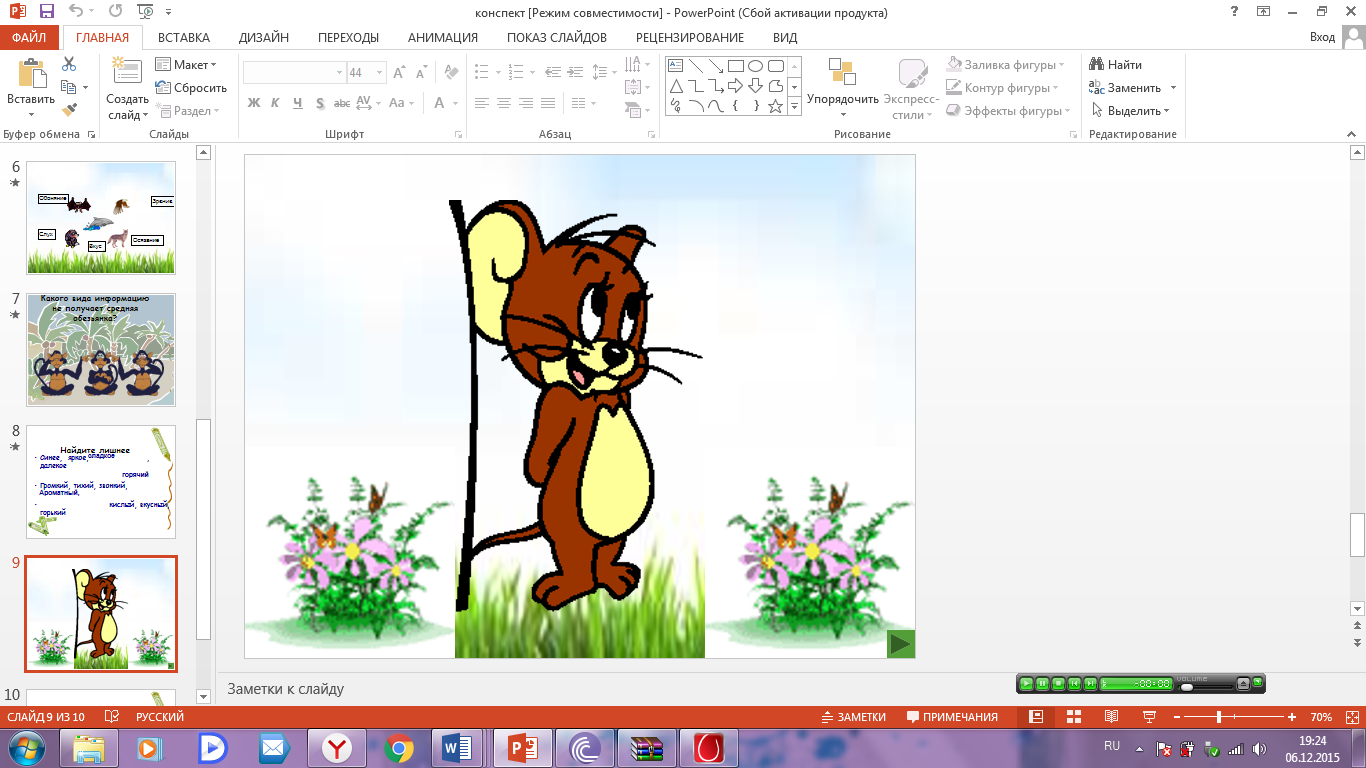Toggle center text alignment

(x=504, y=103)
